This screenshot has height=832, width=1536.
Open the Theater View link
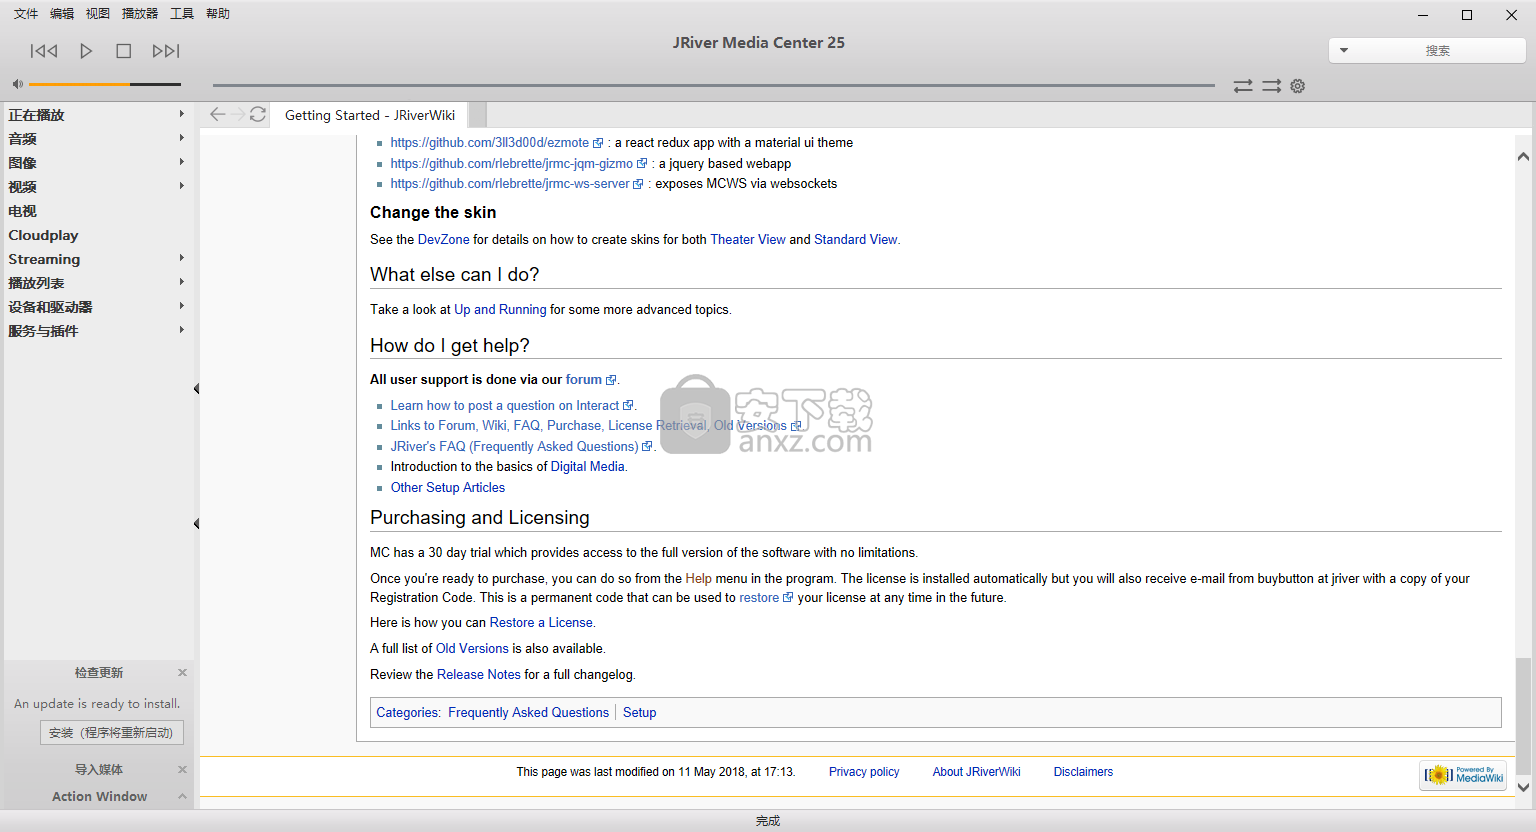(x=748, y=240)
